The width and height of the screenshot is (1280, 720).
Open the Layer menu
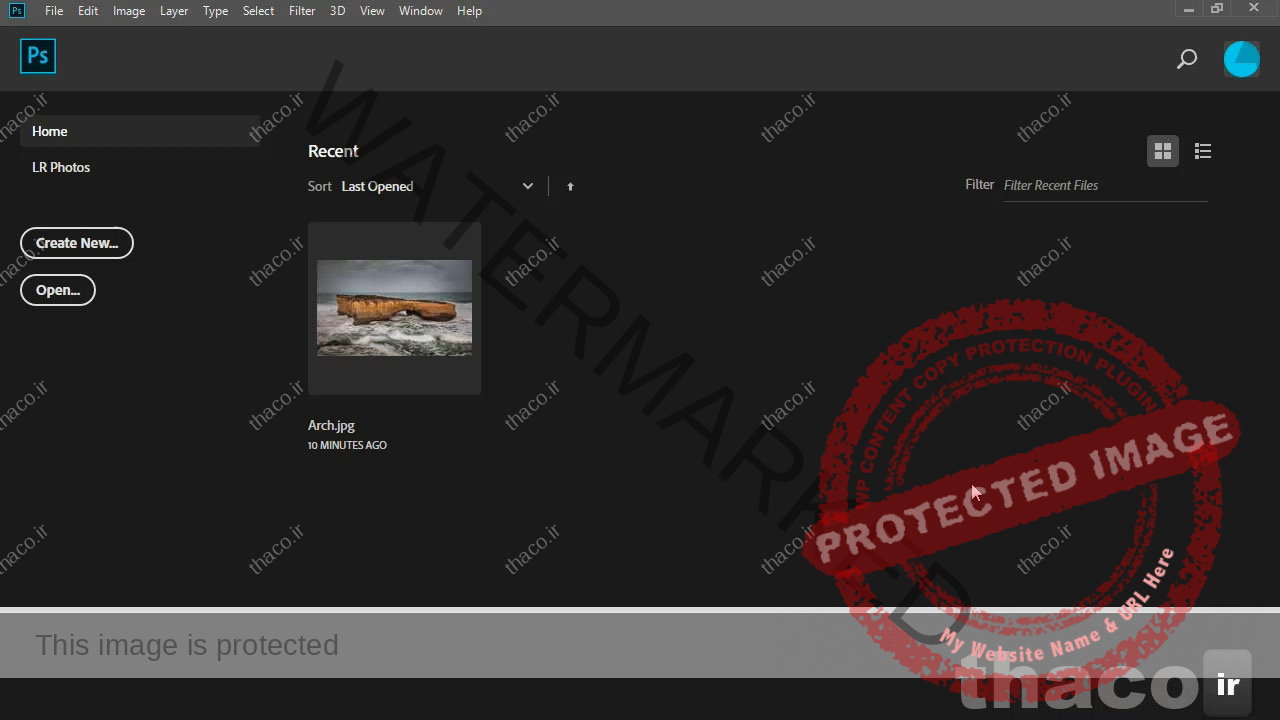[174, 11]
